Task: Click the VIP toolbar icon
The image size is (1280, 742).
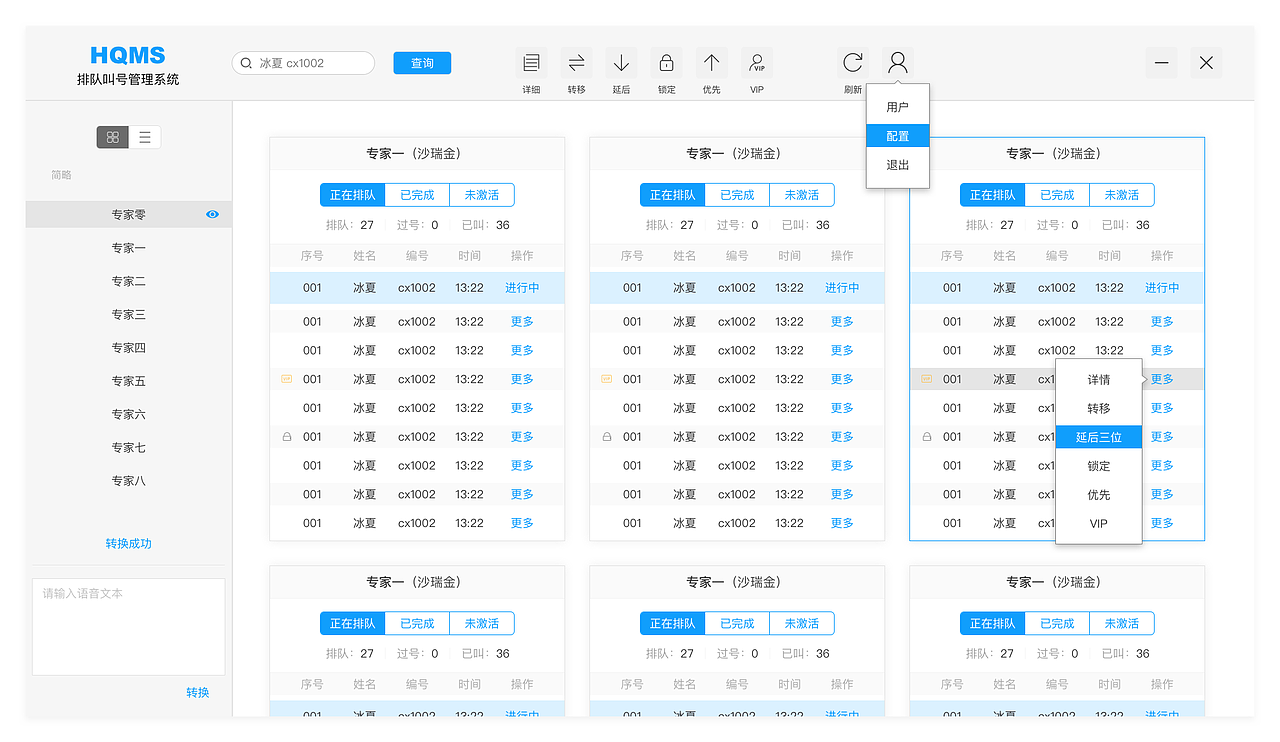Action: click(756, 62)
